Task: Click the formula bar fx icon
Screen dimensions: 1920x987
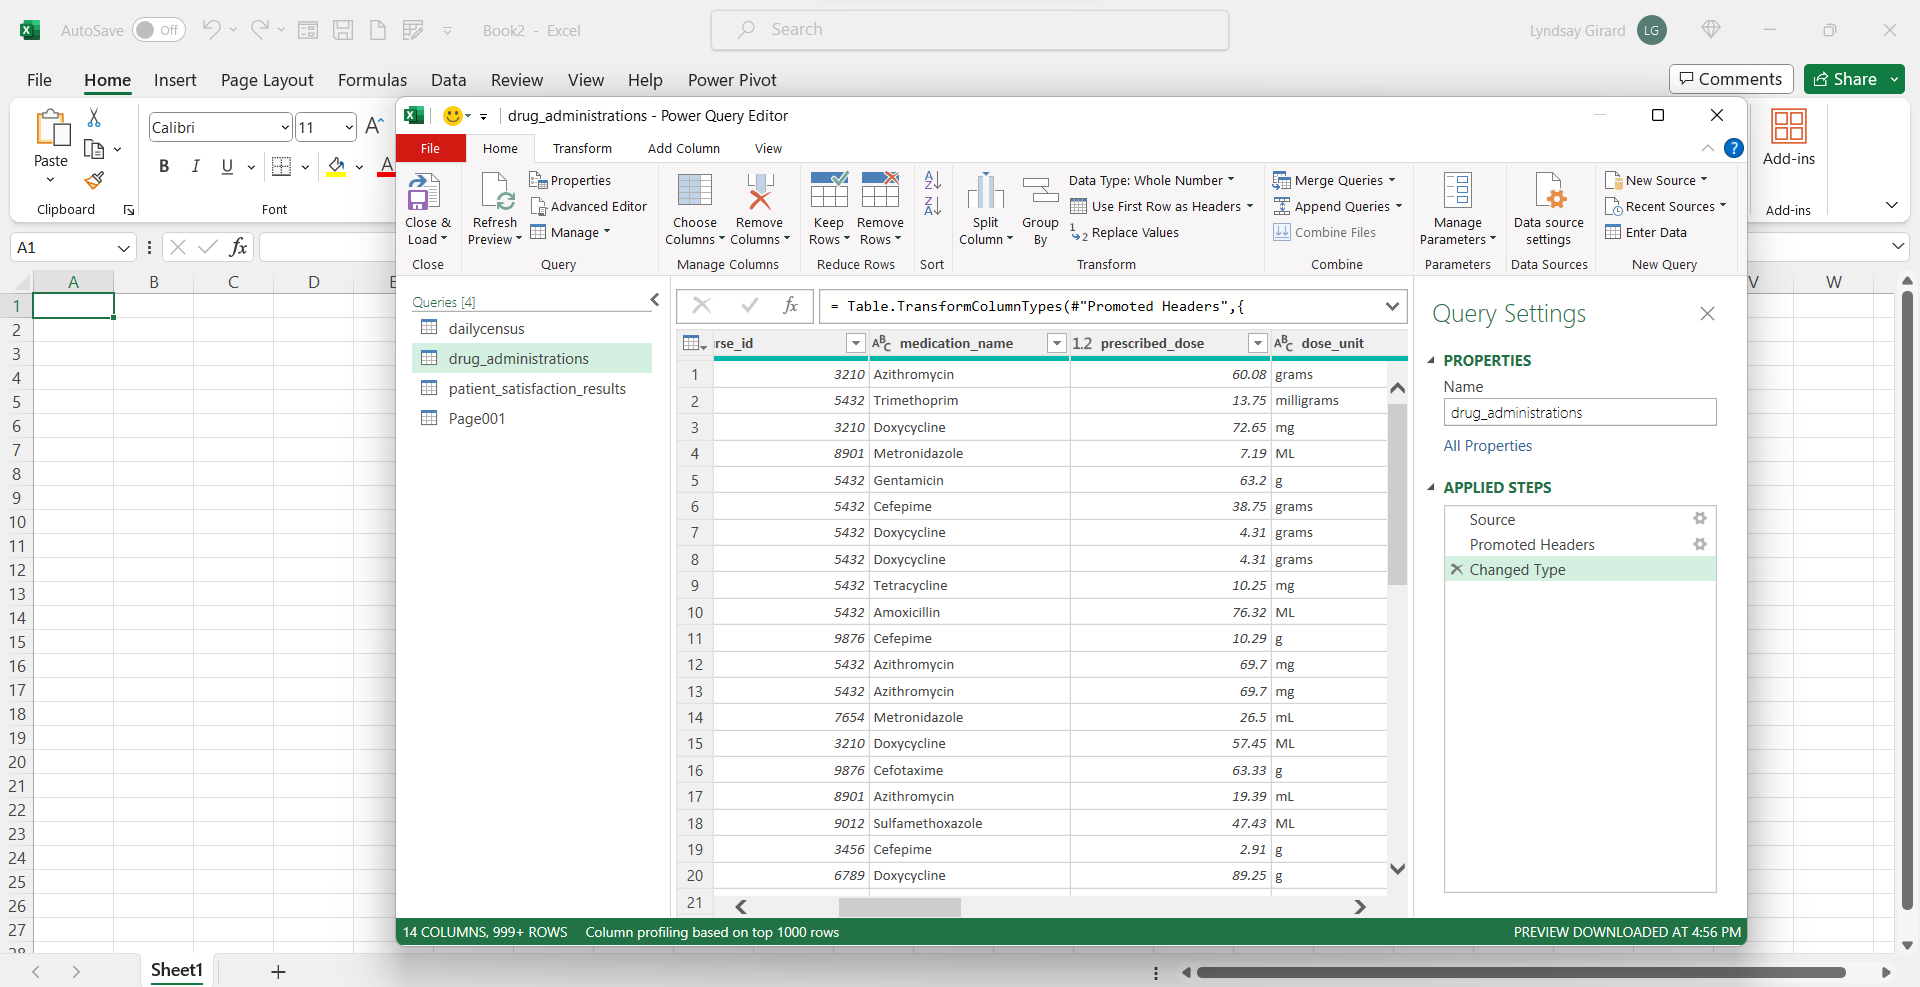Action: 790,306
